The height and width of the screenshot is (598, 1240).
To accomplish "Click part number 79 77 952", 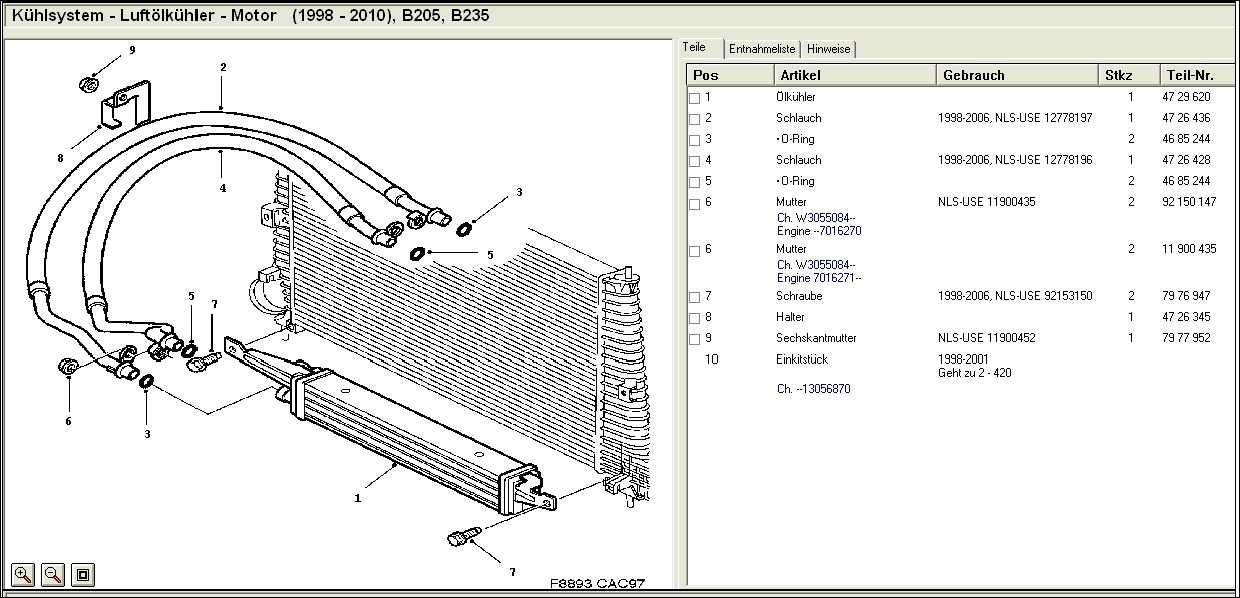I will click(x=1186, y=338).
